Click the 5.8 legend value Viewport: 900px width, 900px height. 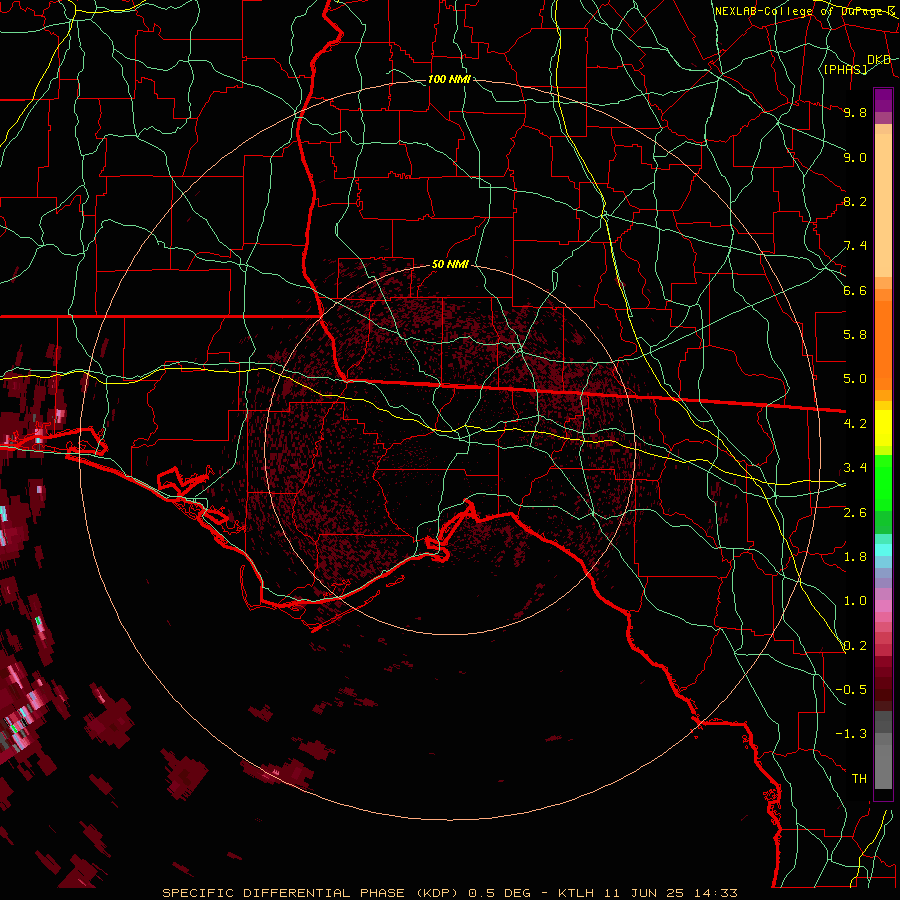855,335
